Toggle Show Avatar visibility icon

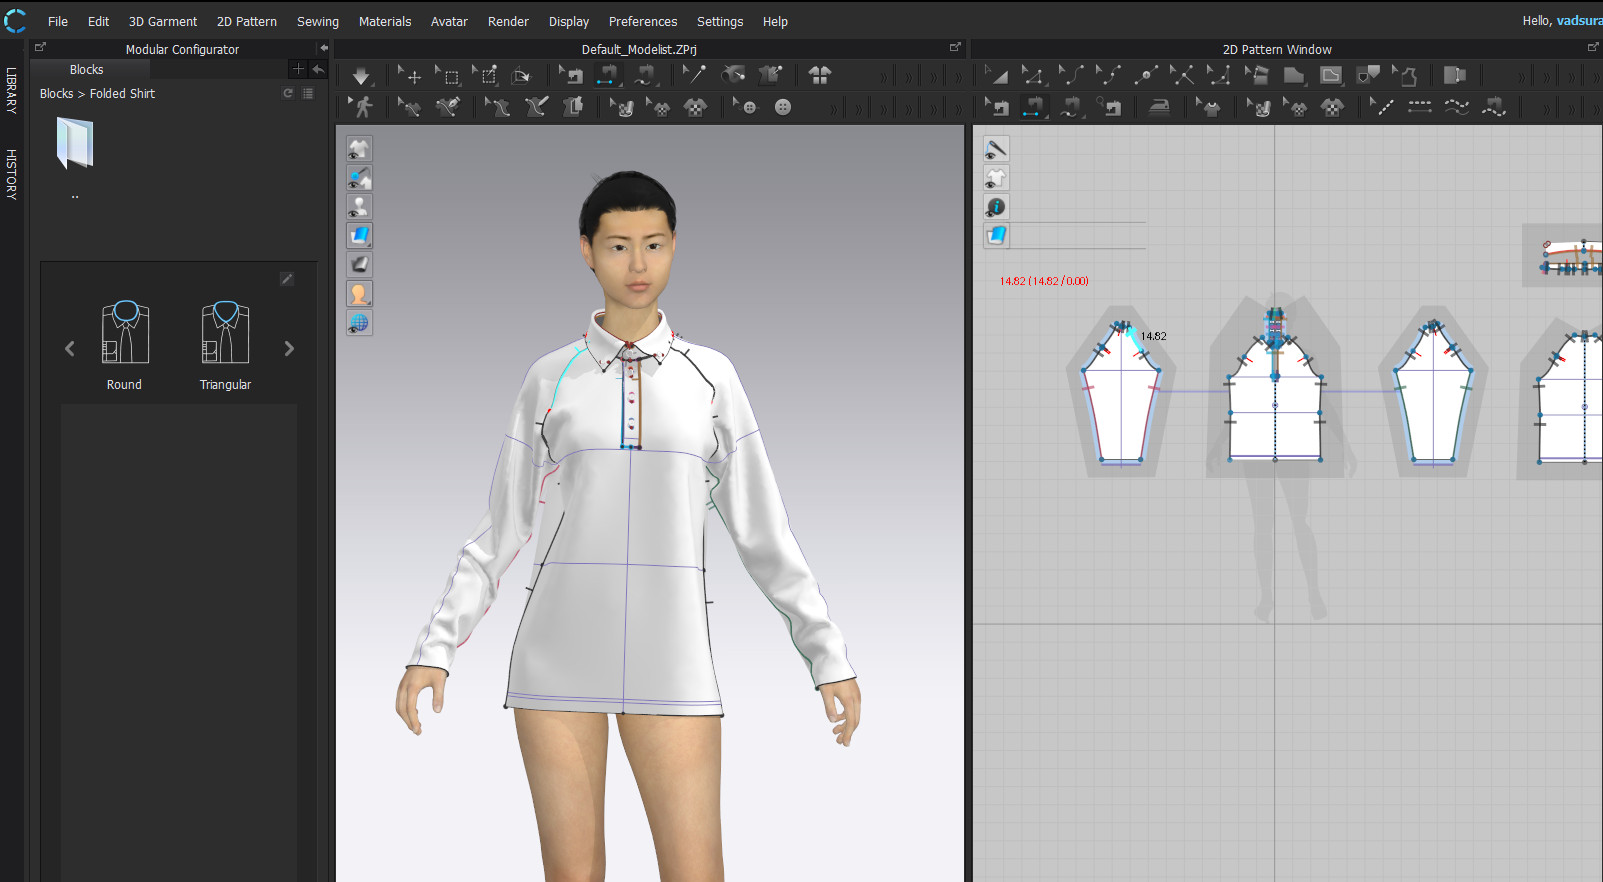pos(359,207)
